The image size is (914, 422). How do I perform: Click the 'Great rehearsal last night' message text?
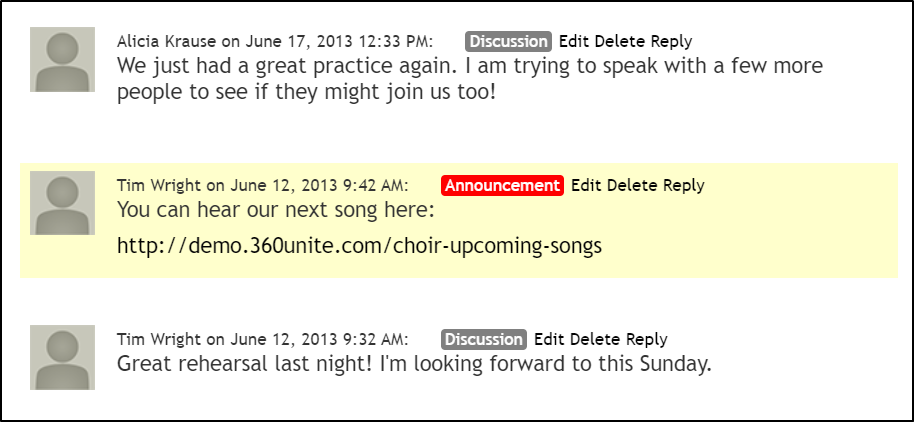coord(414,364)
